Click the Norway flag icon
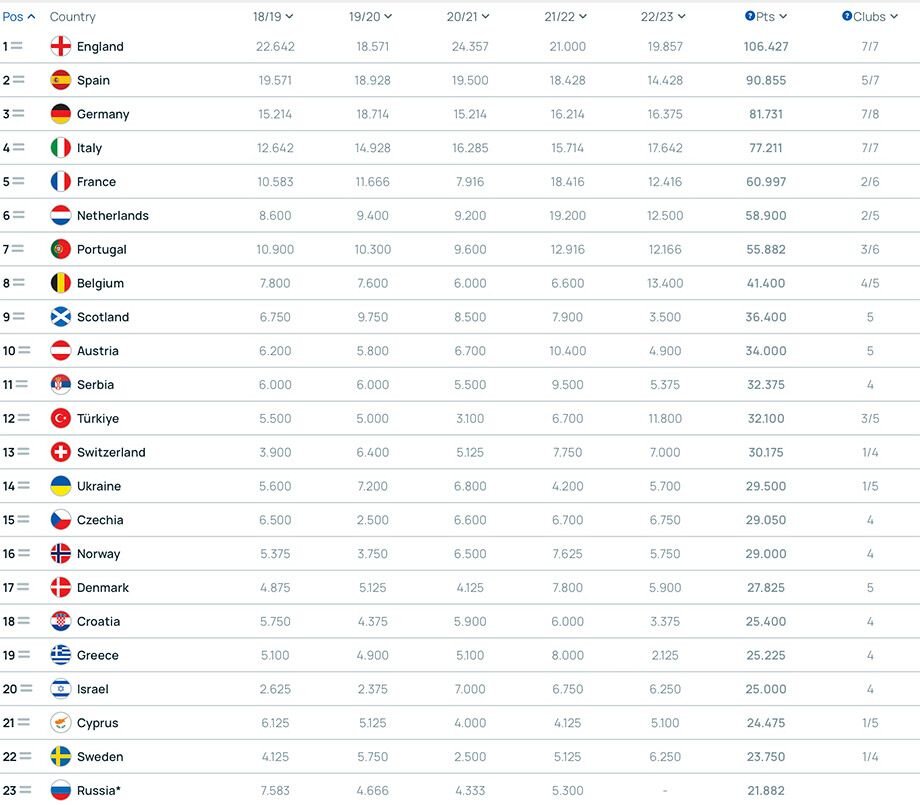The image size is (920, 805). 60,553
